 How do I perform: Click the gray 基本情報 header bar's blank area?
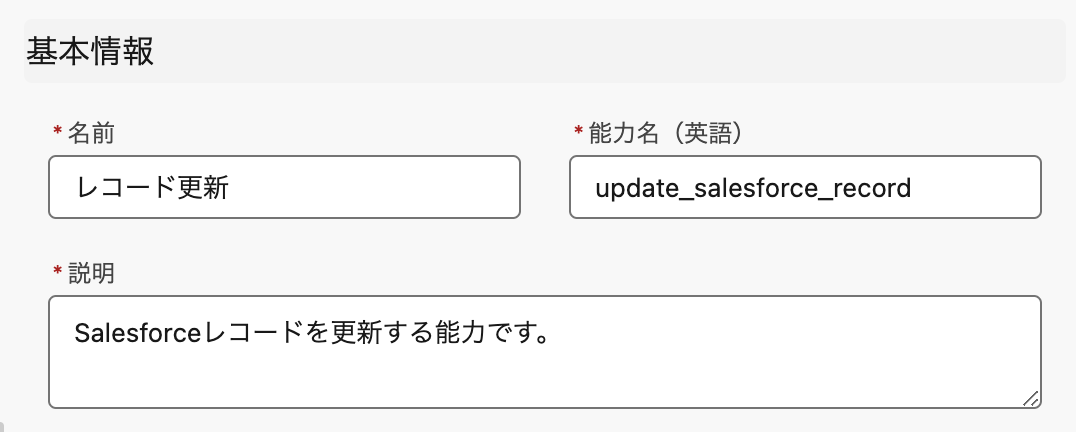coord(600,51)
